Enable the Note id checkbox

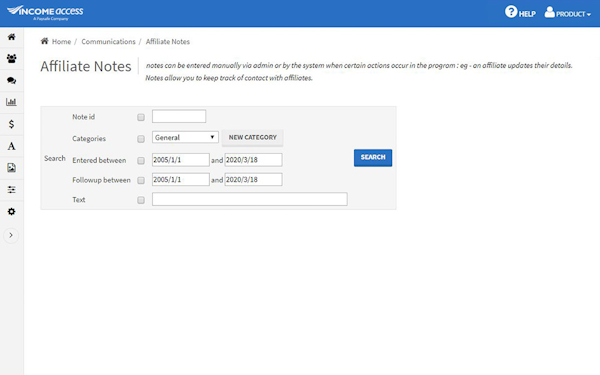141,117
